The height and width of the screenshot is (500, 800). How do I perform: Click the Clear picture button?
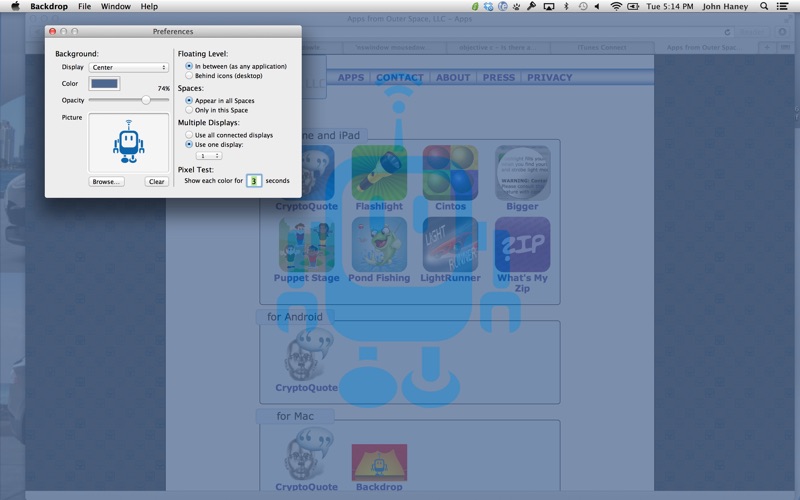(x=157, y=182)
